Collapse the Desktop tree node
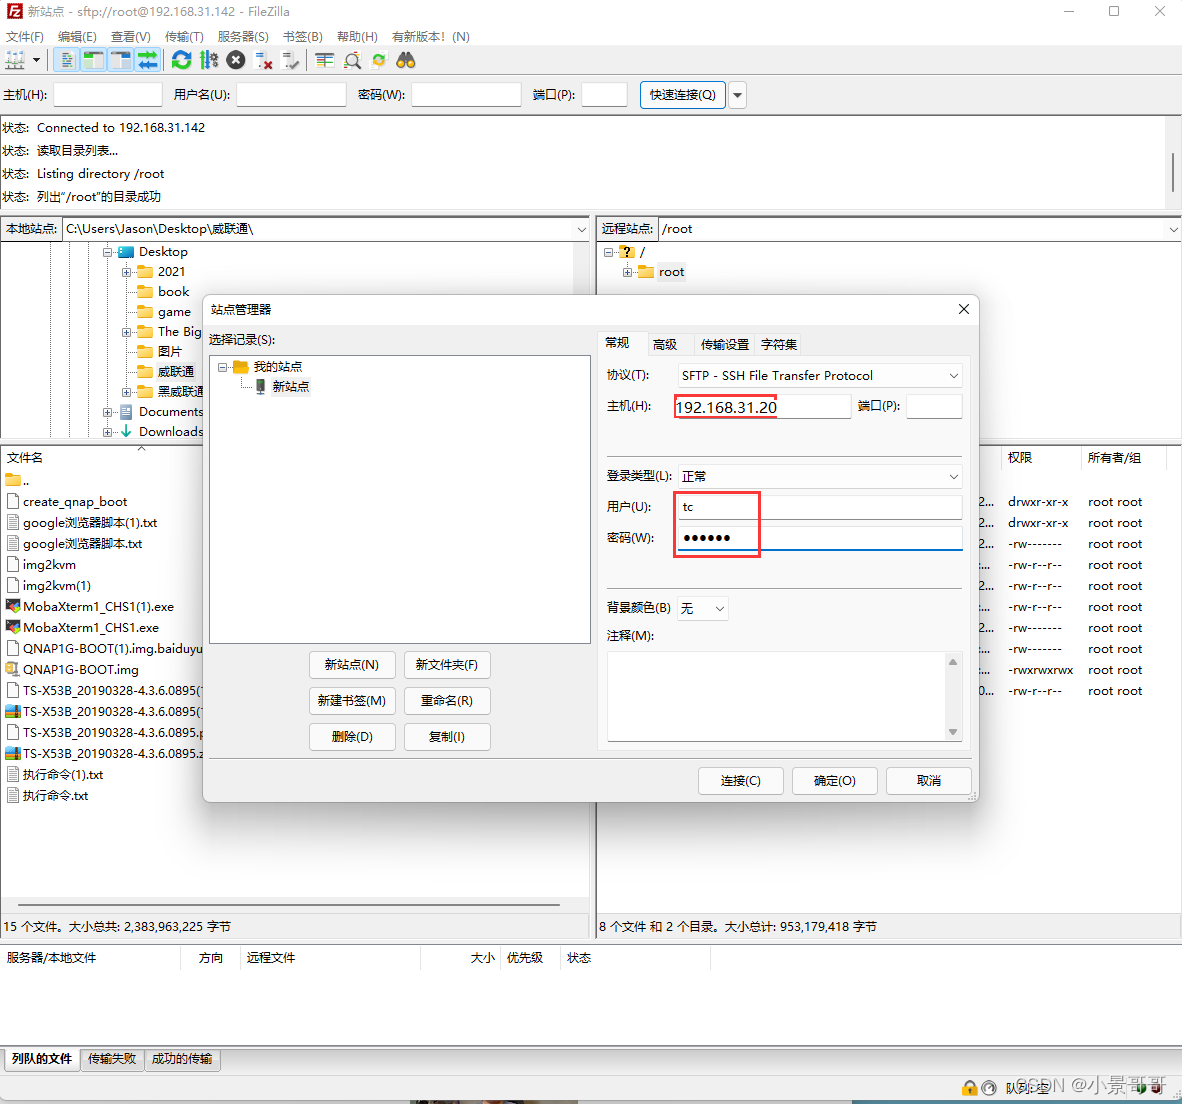 [x=108, y=252]
